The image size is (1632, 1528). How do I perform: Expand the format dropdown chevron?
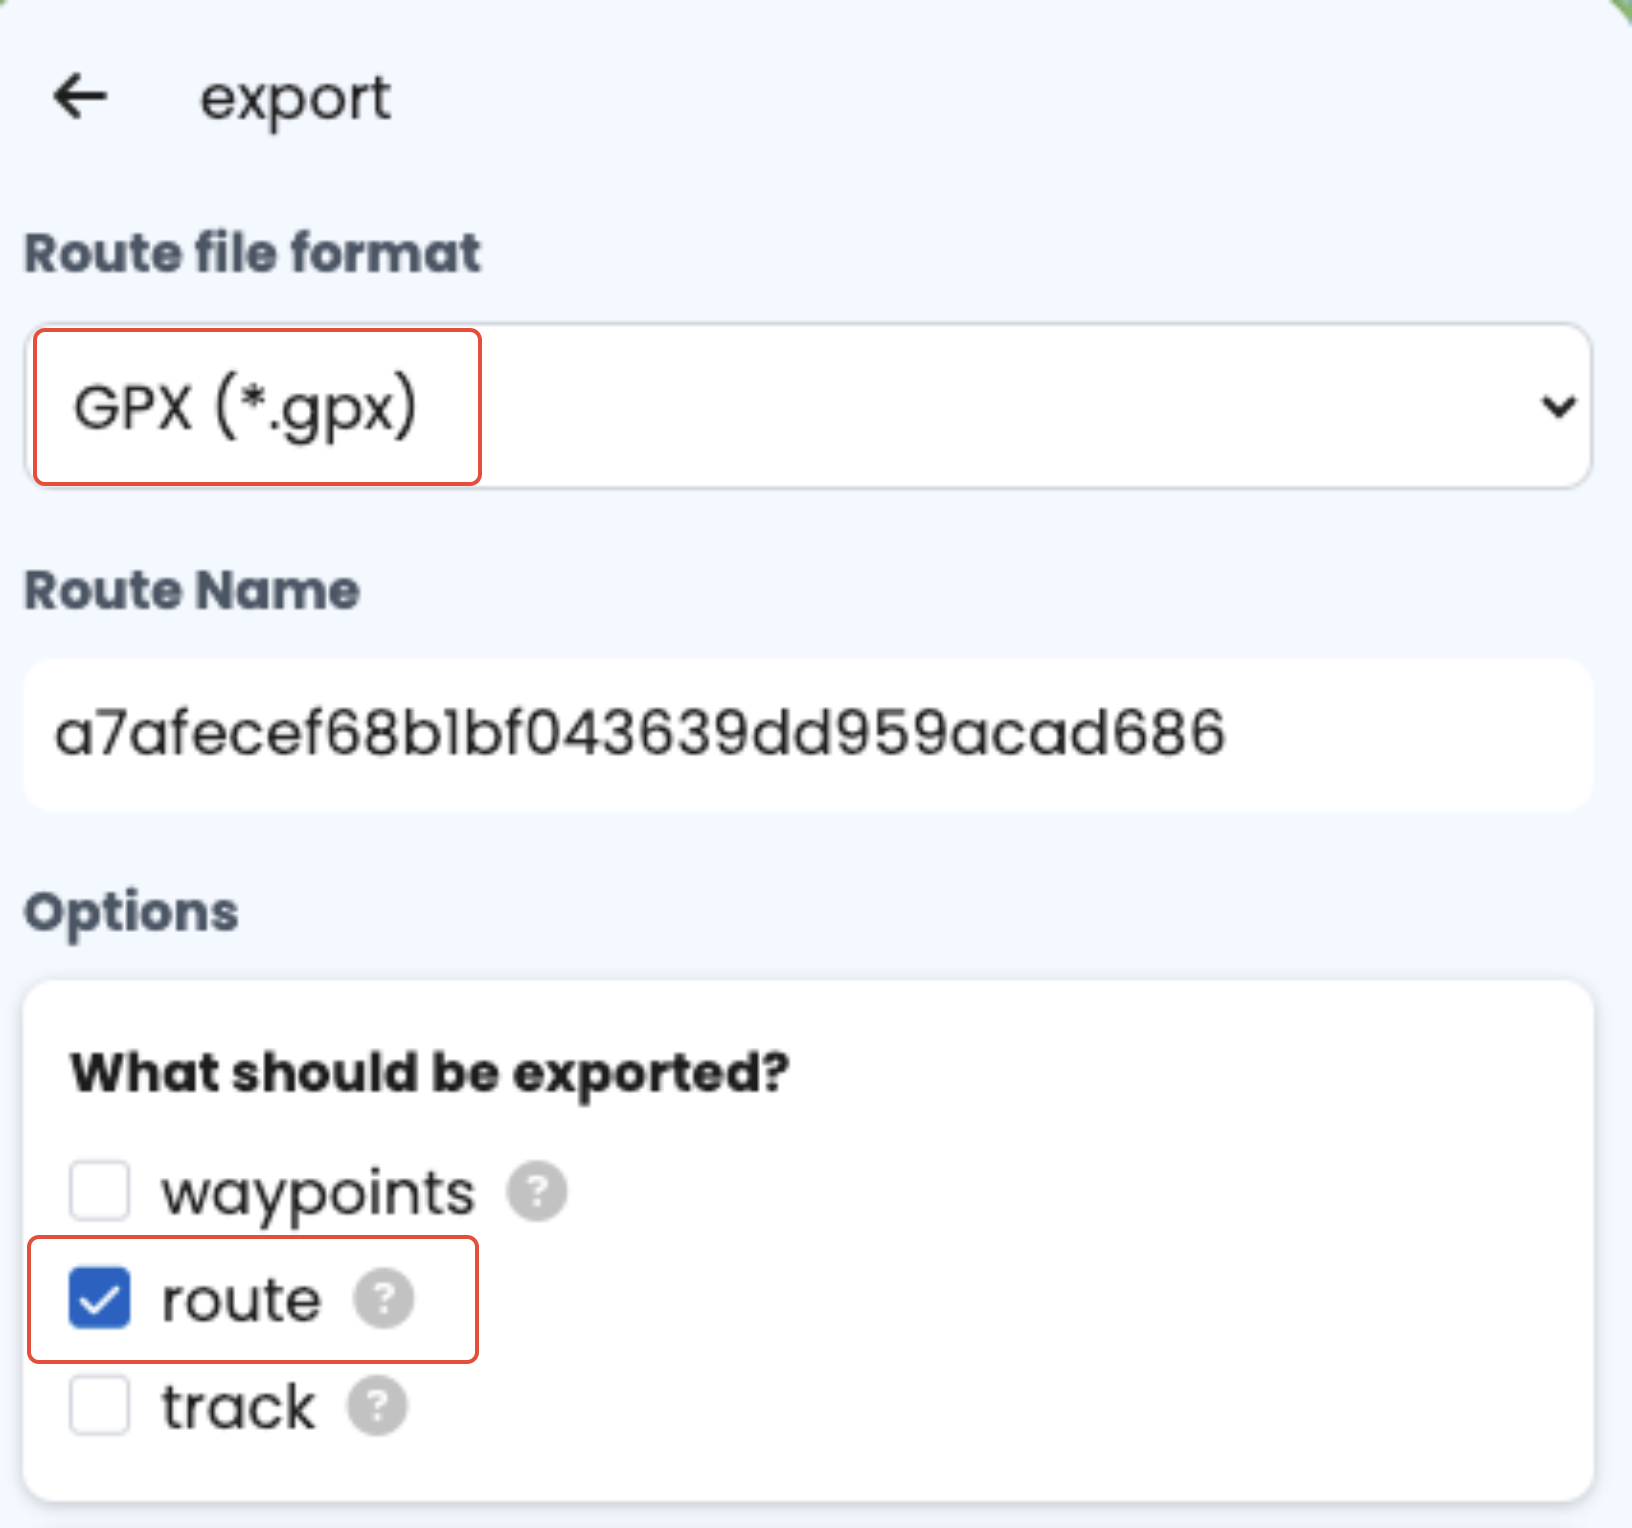pyautogui.click(x=1558, y=406)
